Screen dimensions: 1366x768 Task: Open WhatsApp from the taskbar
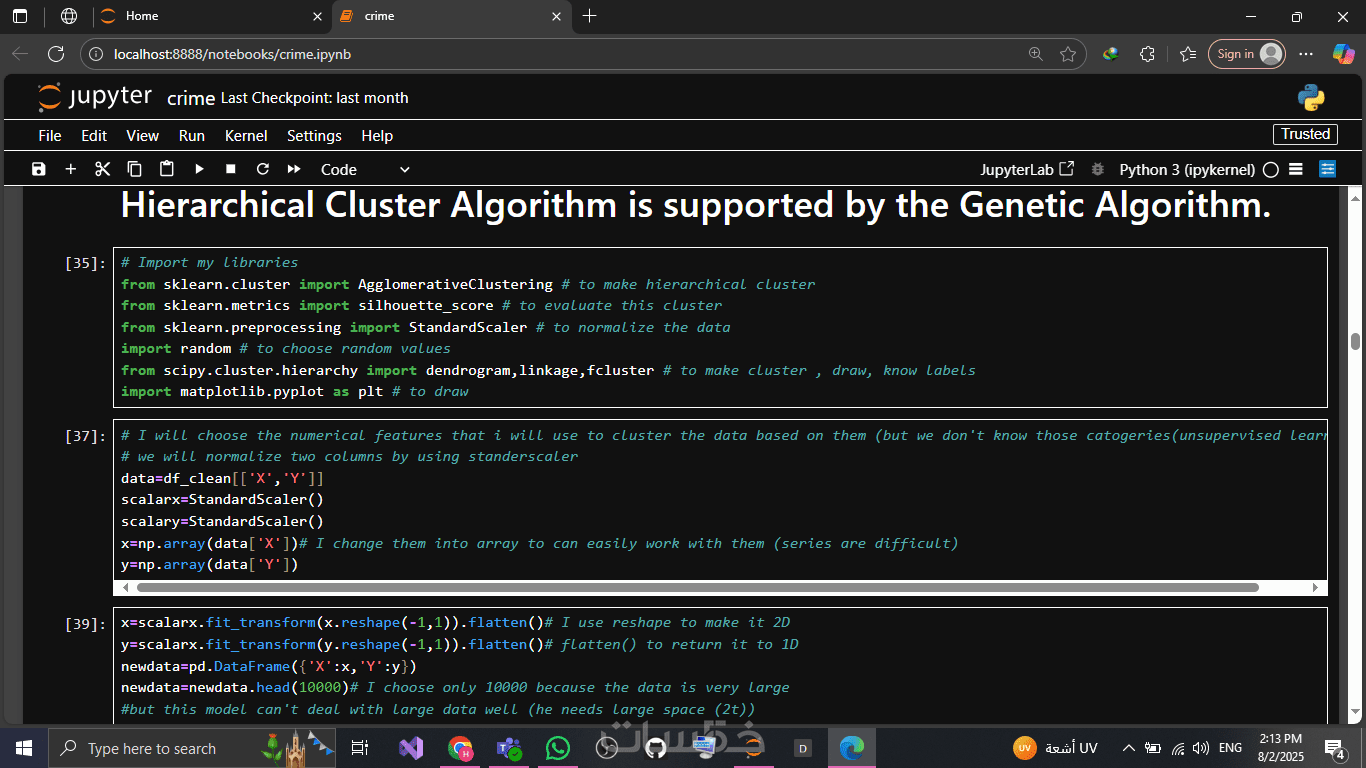click(557, 748)
